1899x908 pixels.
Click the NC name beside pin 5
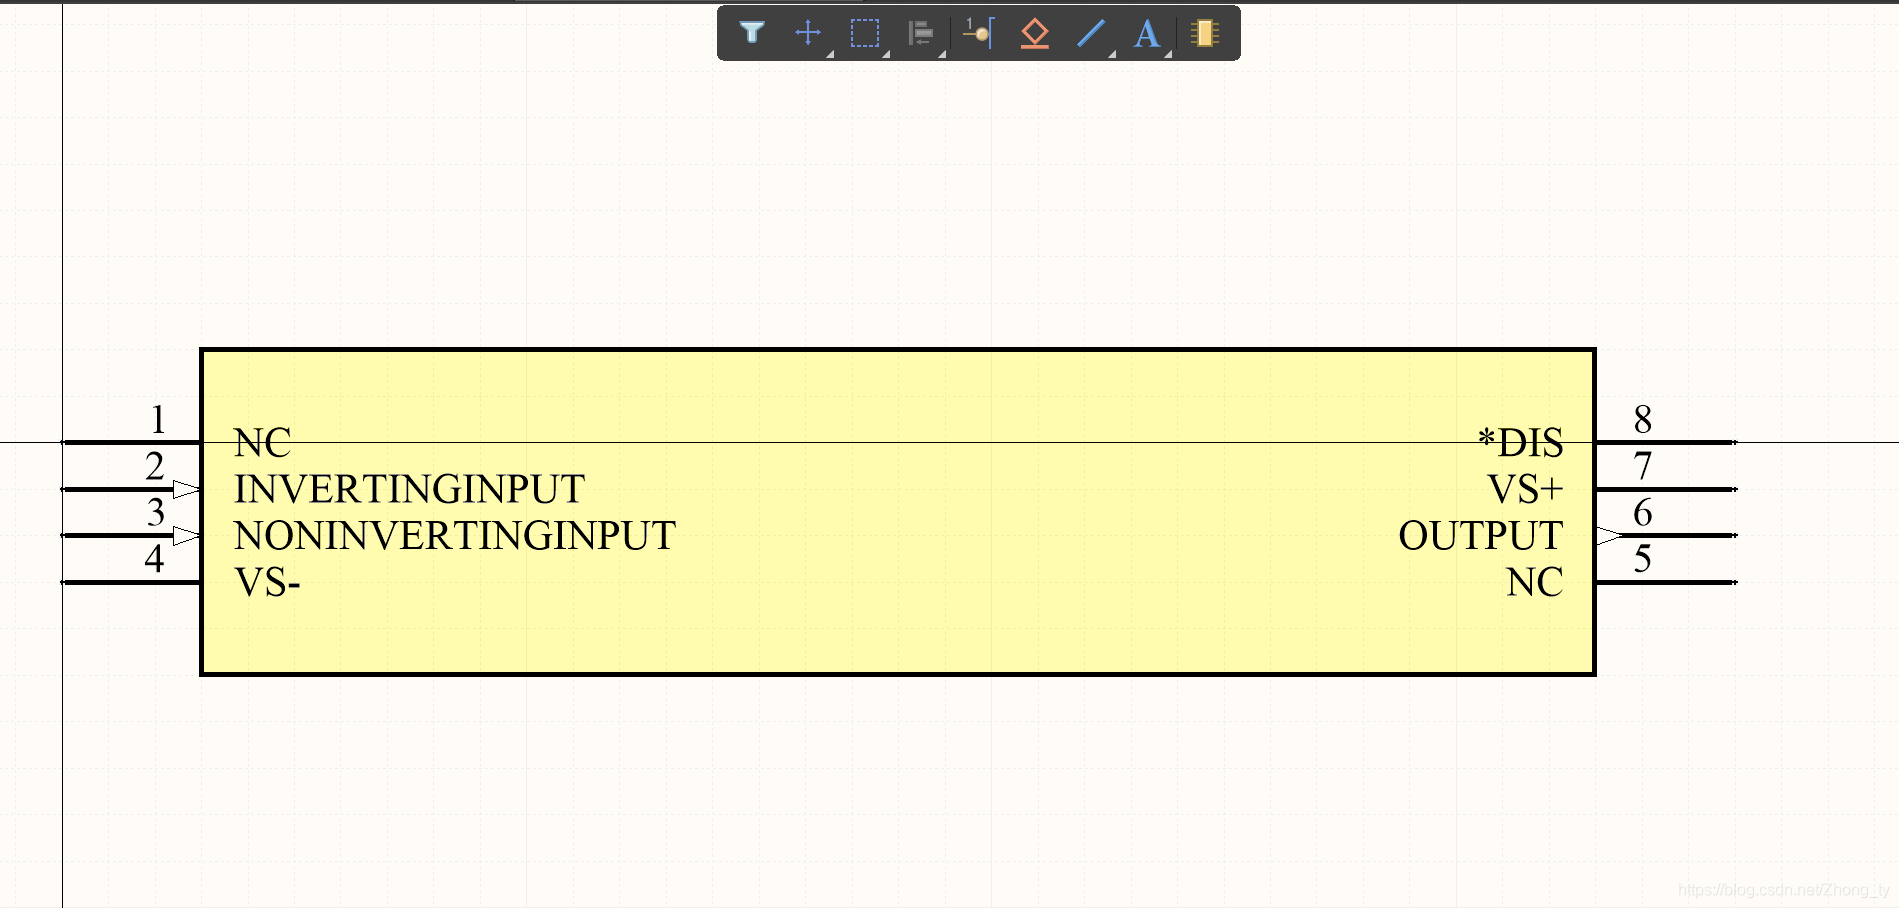(x=1535, y=582)
